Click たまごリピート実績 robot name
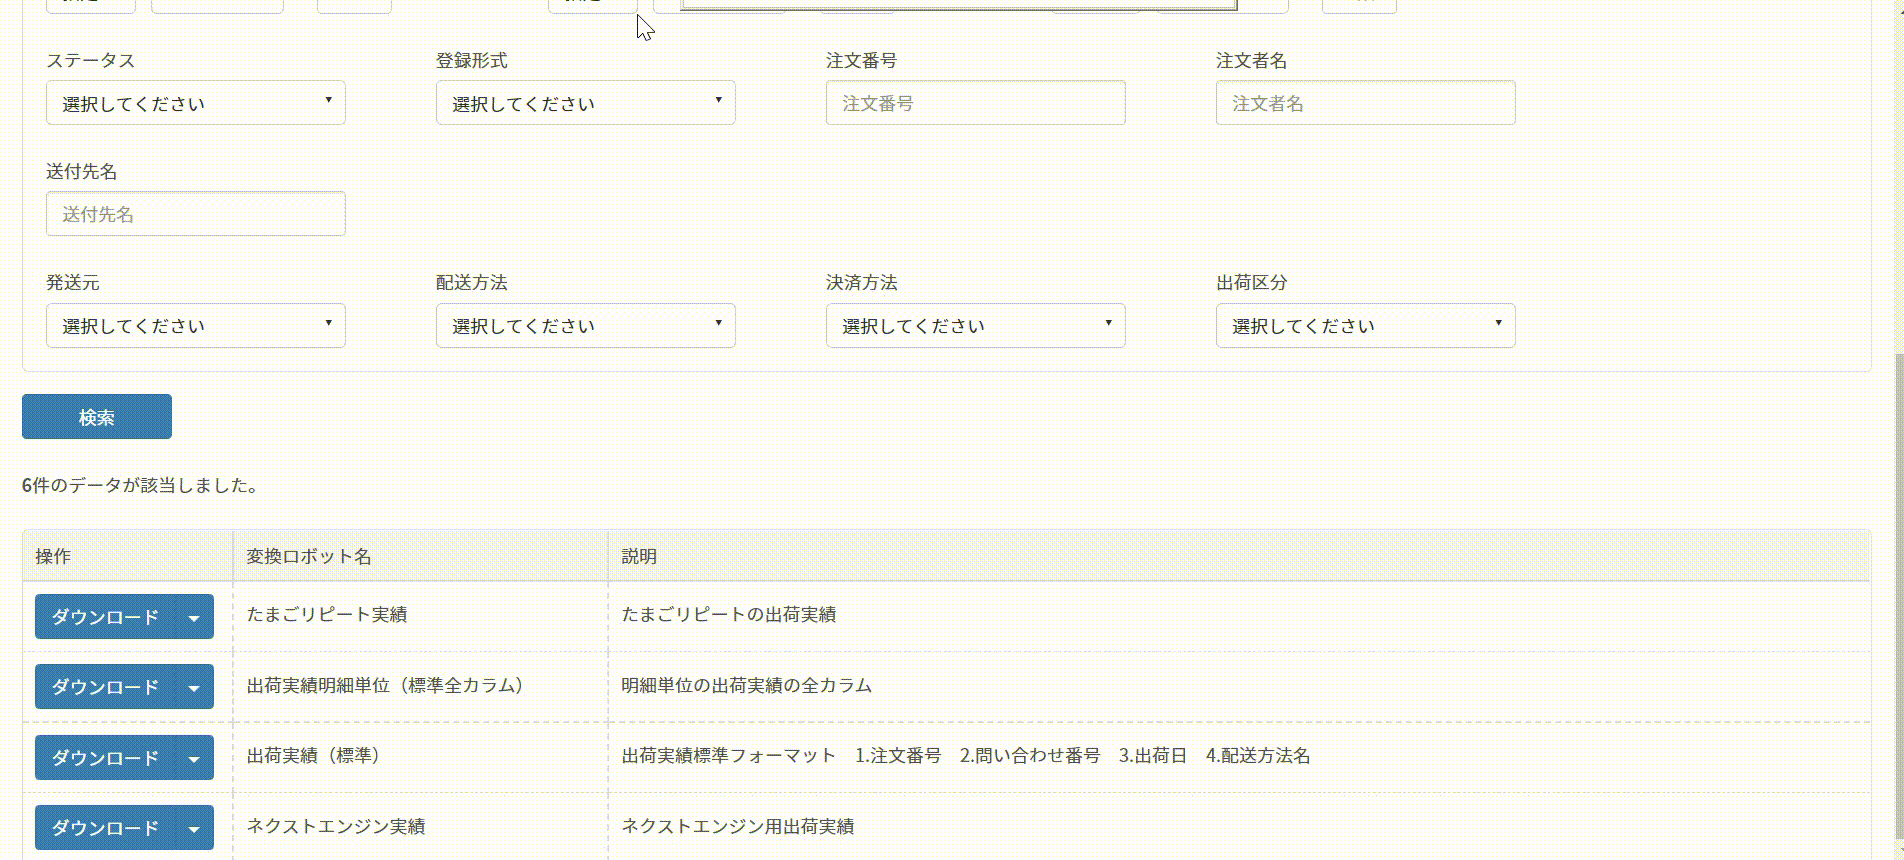Screen dimensions: 1904x860 pyautogui.click(x=327, y=614)
